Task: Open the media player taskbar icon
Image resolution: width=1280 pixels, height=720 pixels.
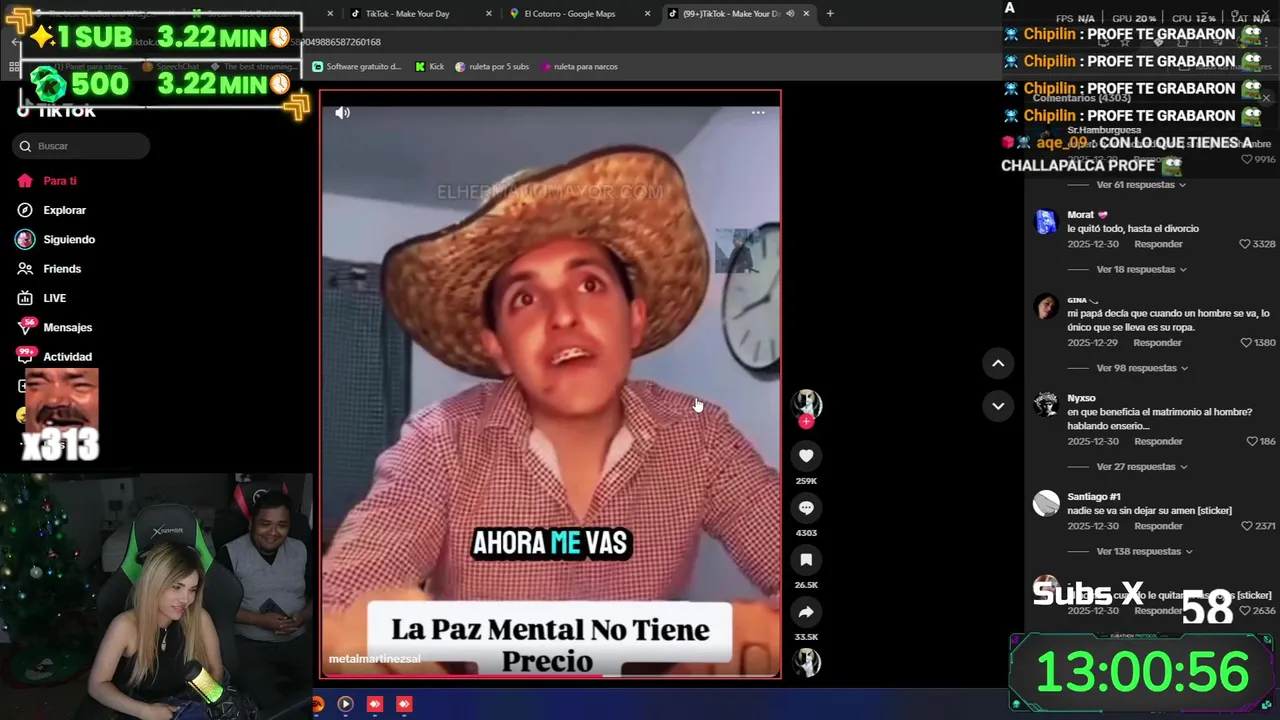Action: click(x=345, y=704)
